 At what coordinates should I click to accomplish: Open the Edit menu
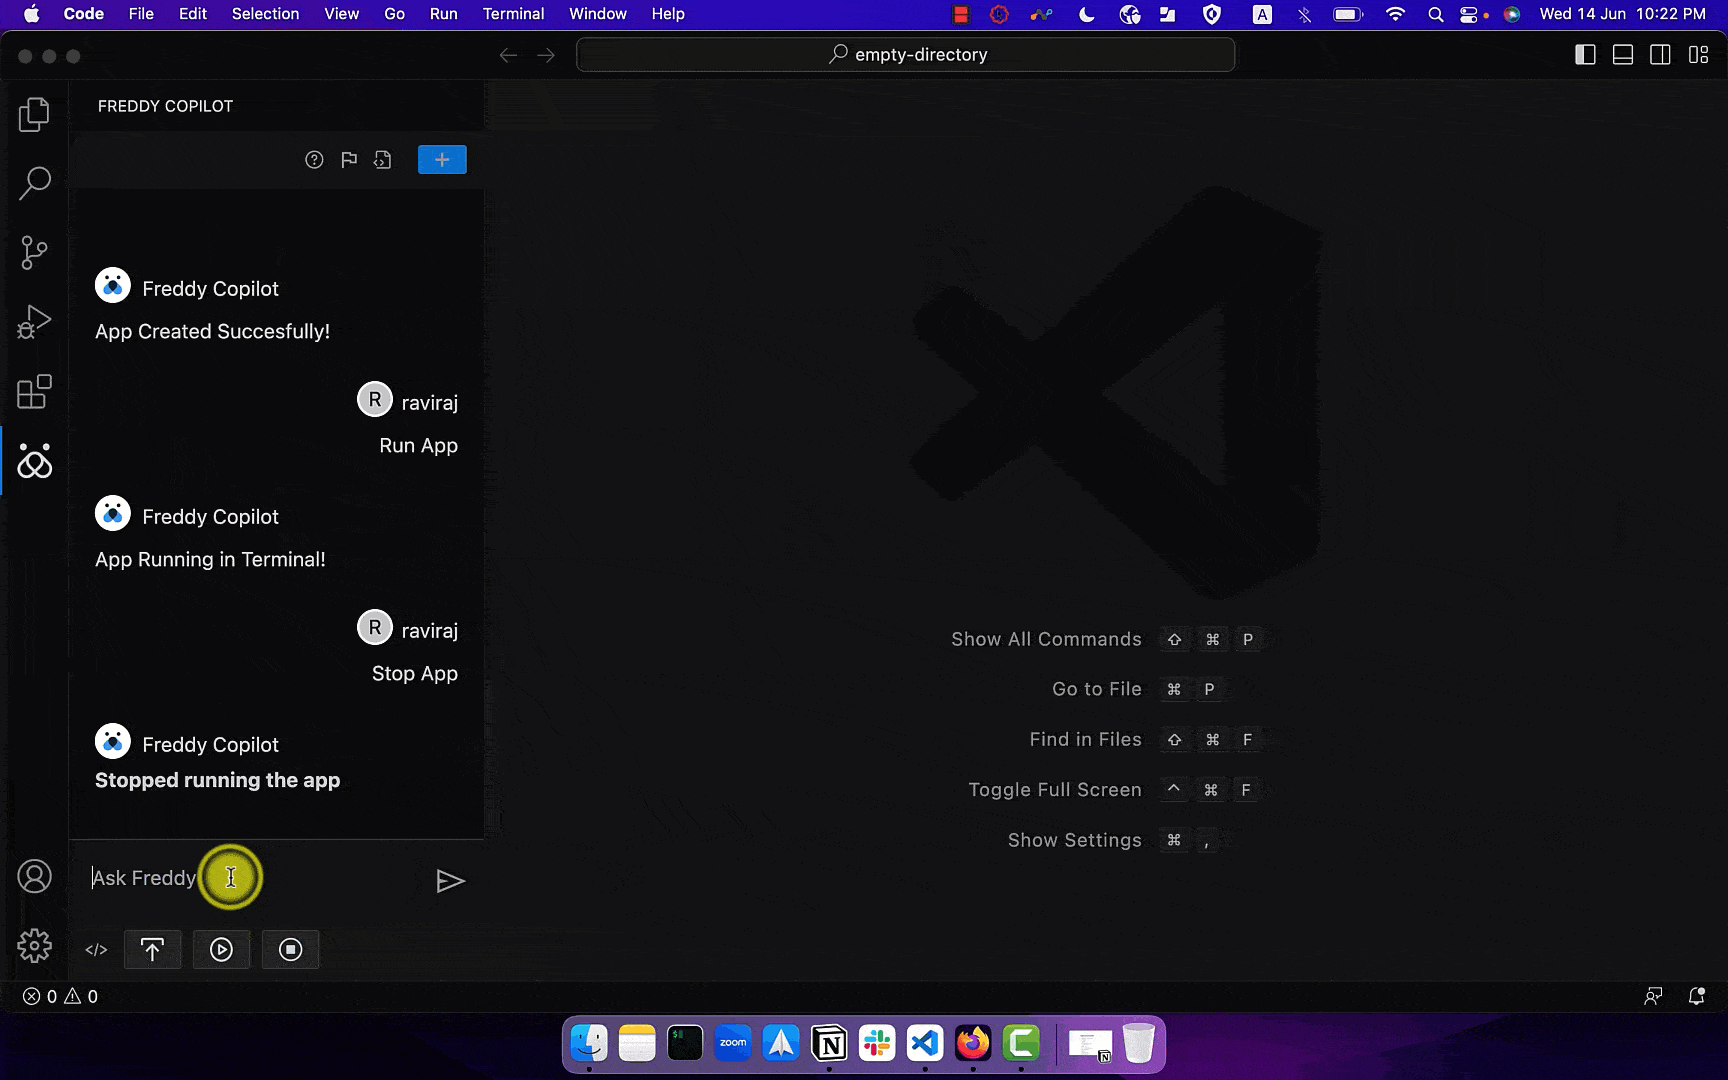tap(193, 14)
